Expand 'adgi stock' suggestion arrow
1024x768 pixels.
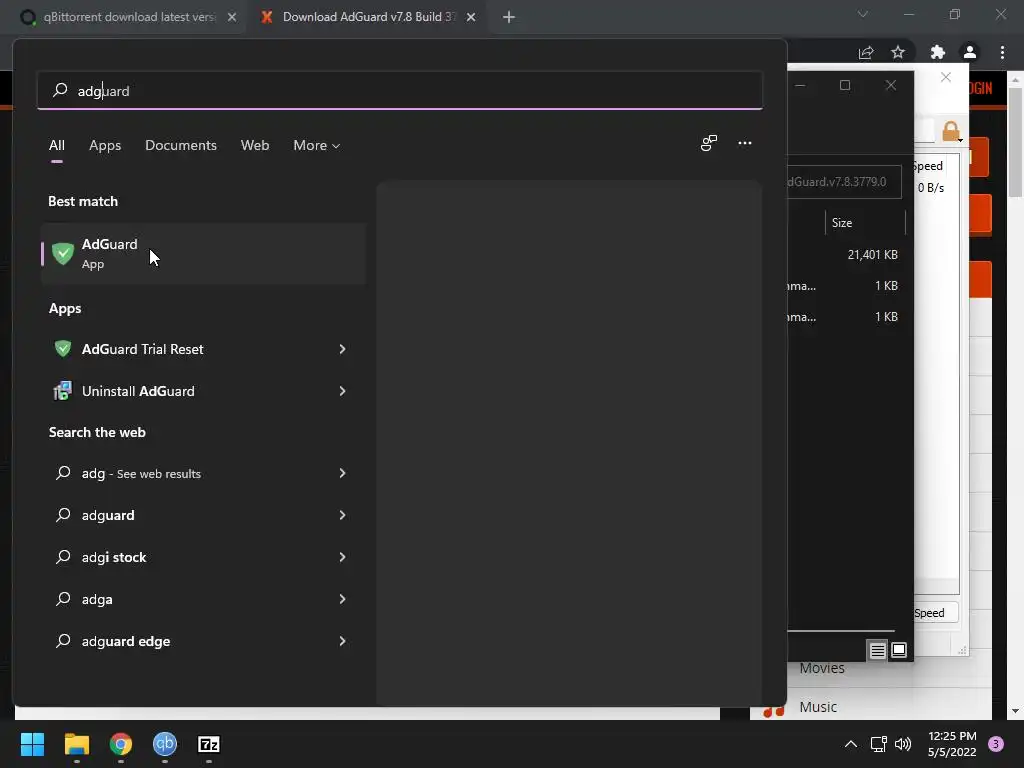point(342,556)
